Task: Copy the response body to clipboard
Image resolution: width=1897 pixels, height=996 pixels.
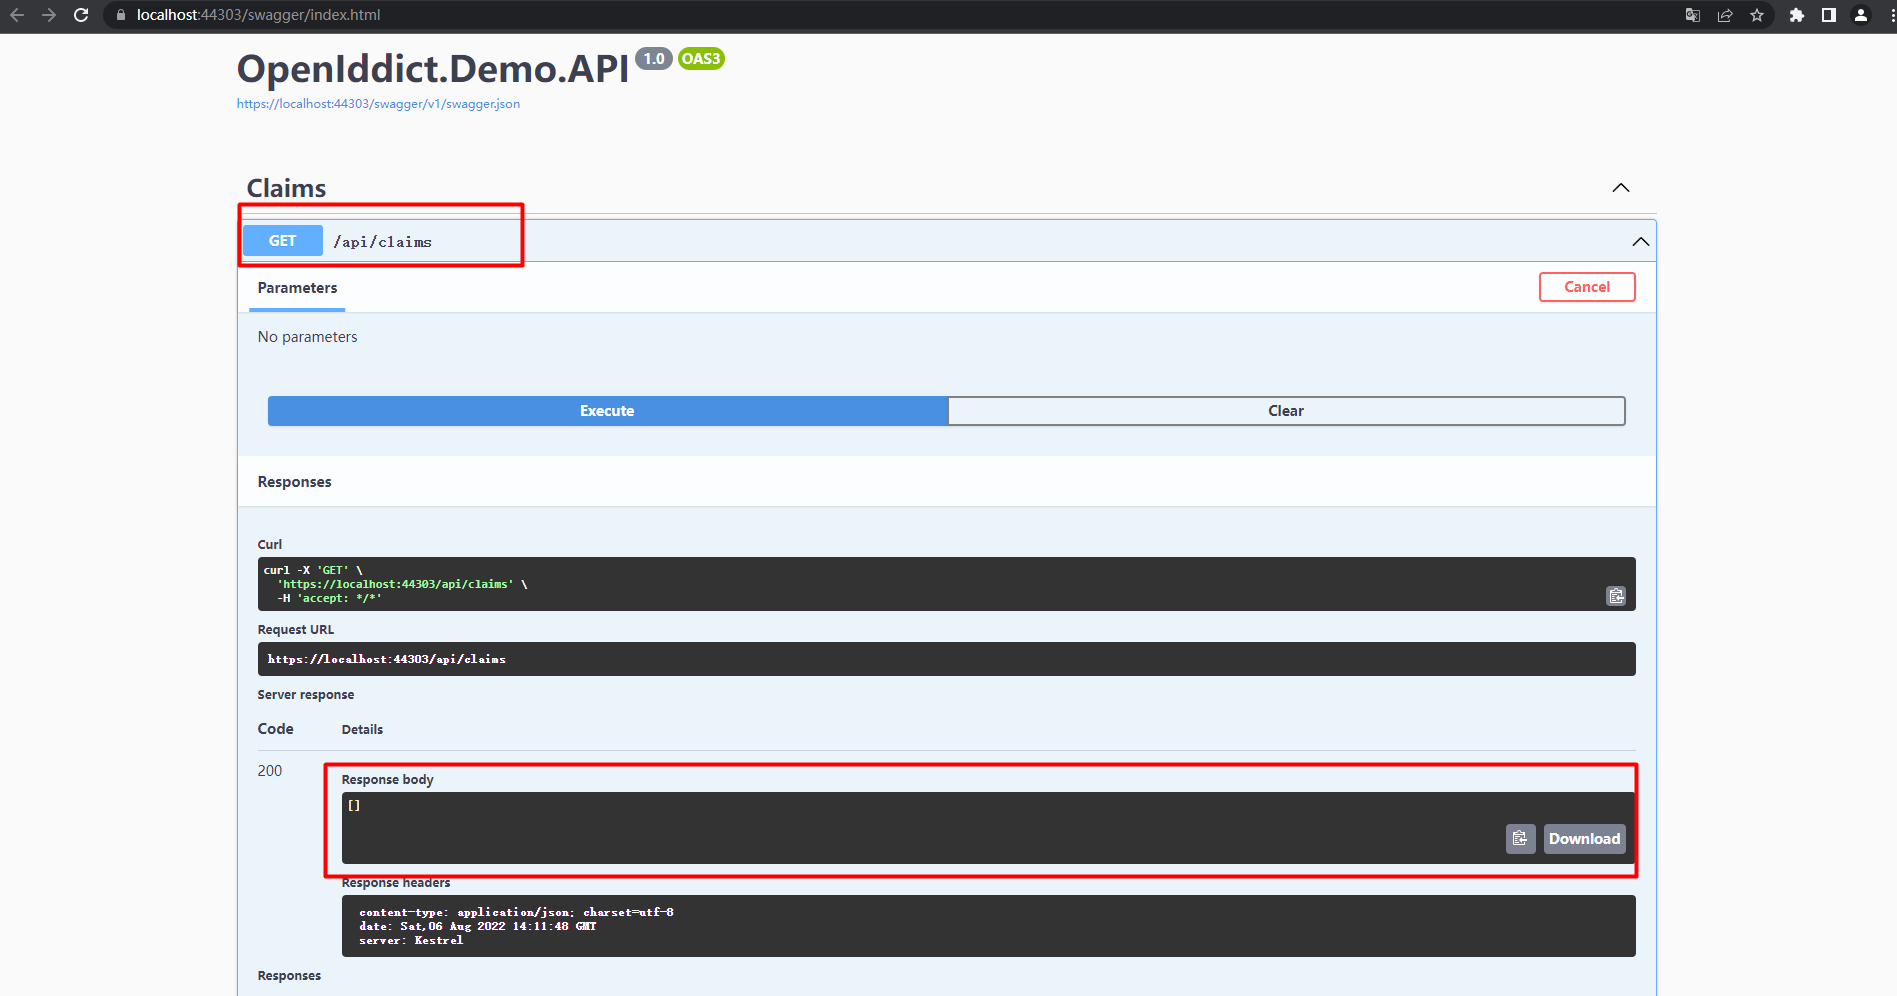Action: tap(1520, 839)
